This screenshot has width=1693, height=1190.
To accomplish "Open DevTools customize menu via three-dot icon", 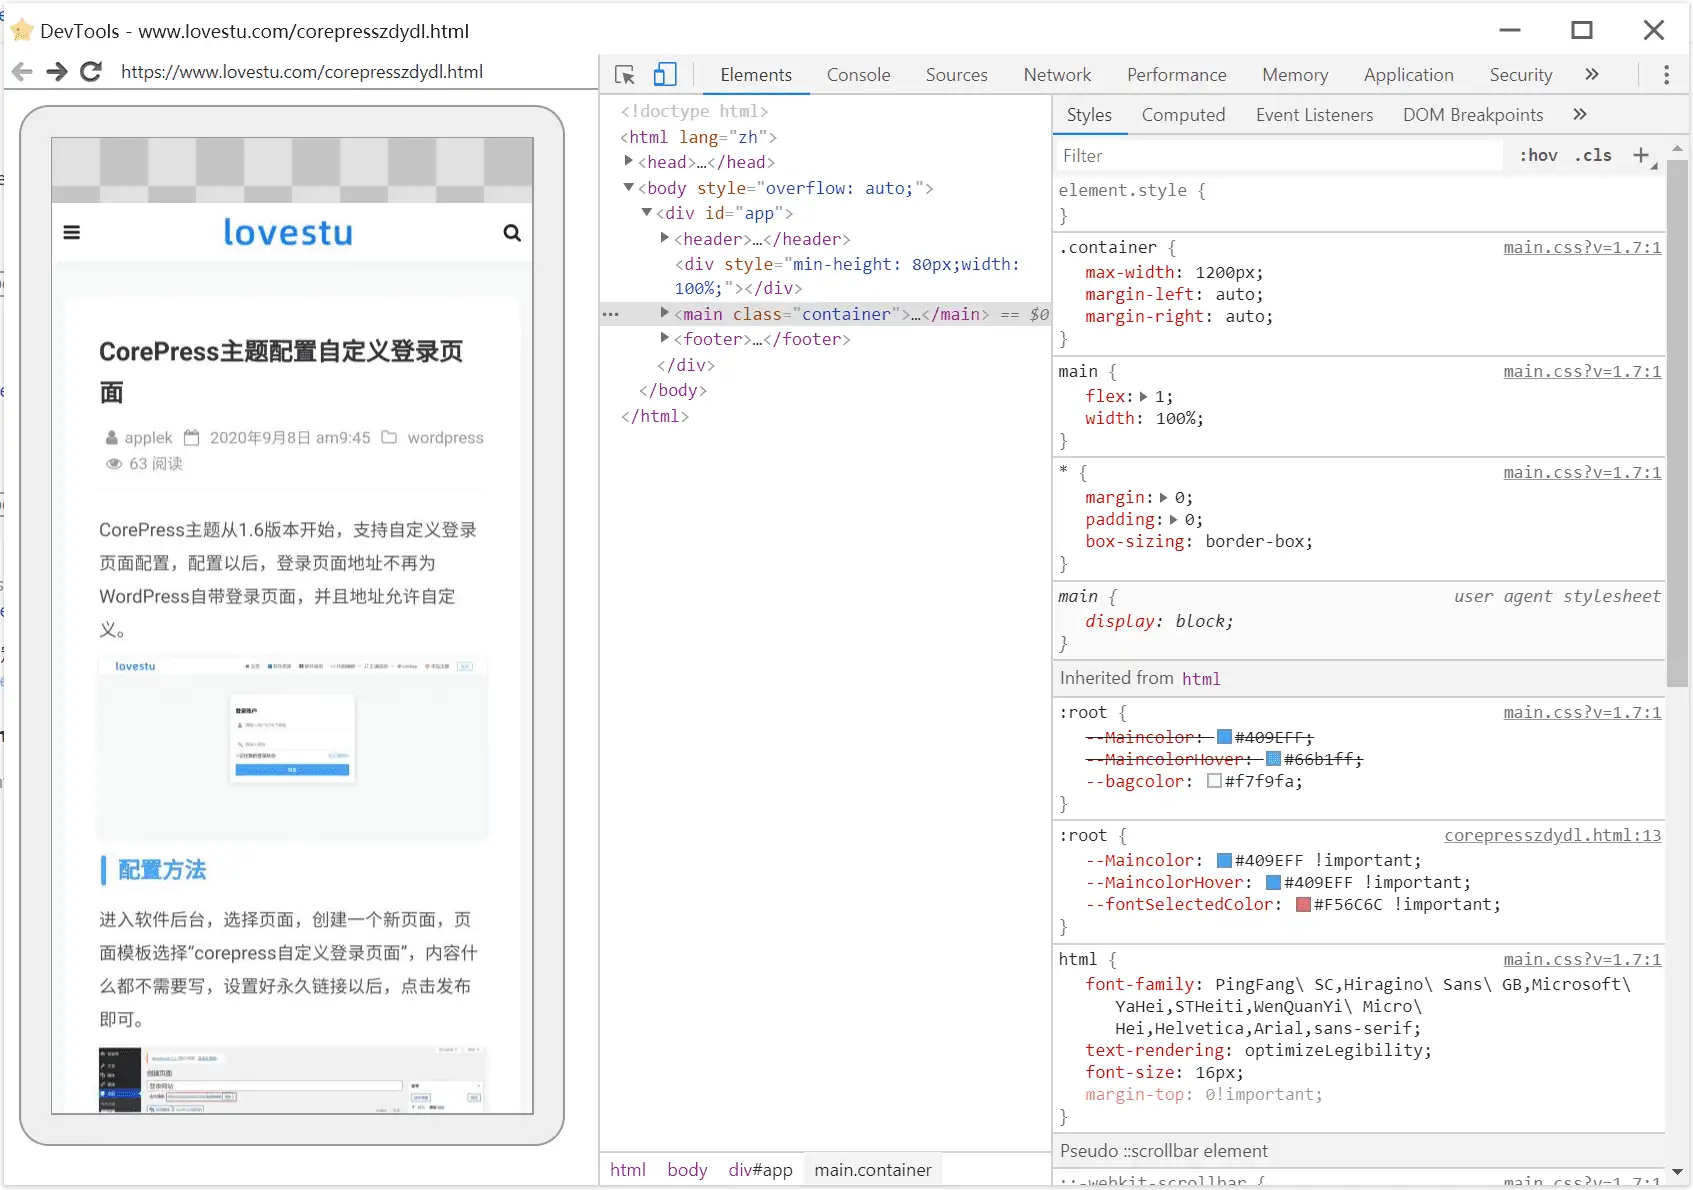I will [1667, 75].
